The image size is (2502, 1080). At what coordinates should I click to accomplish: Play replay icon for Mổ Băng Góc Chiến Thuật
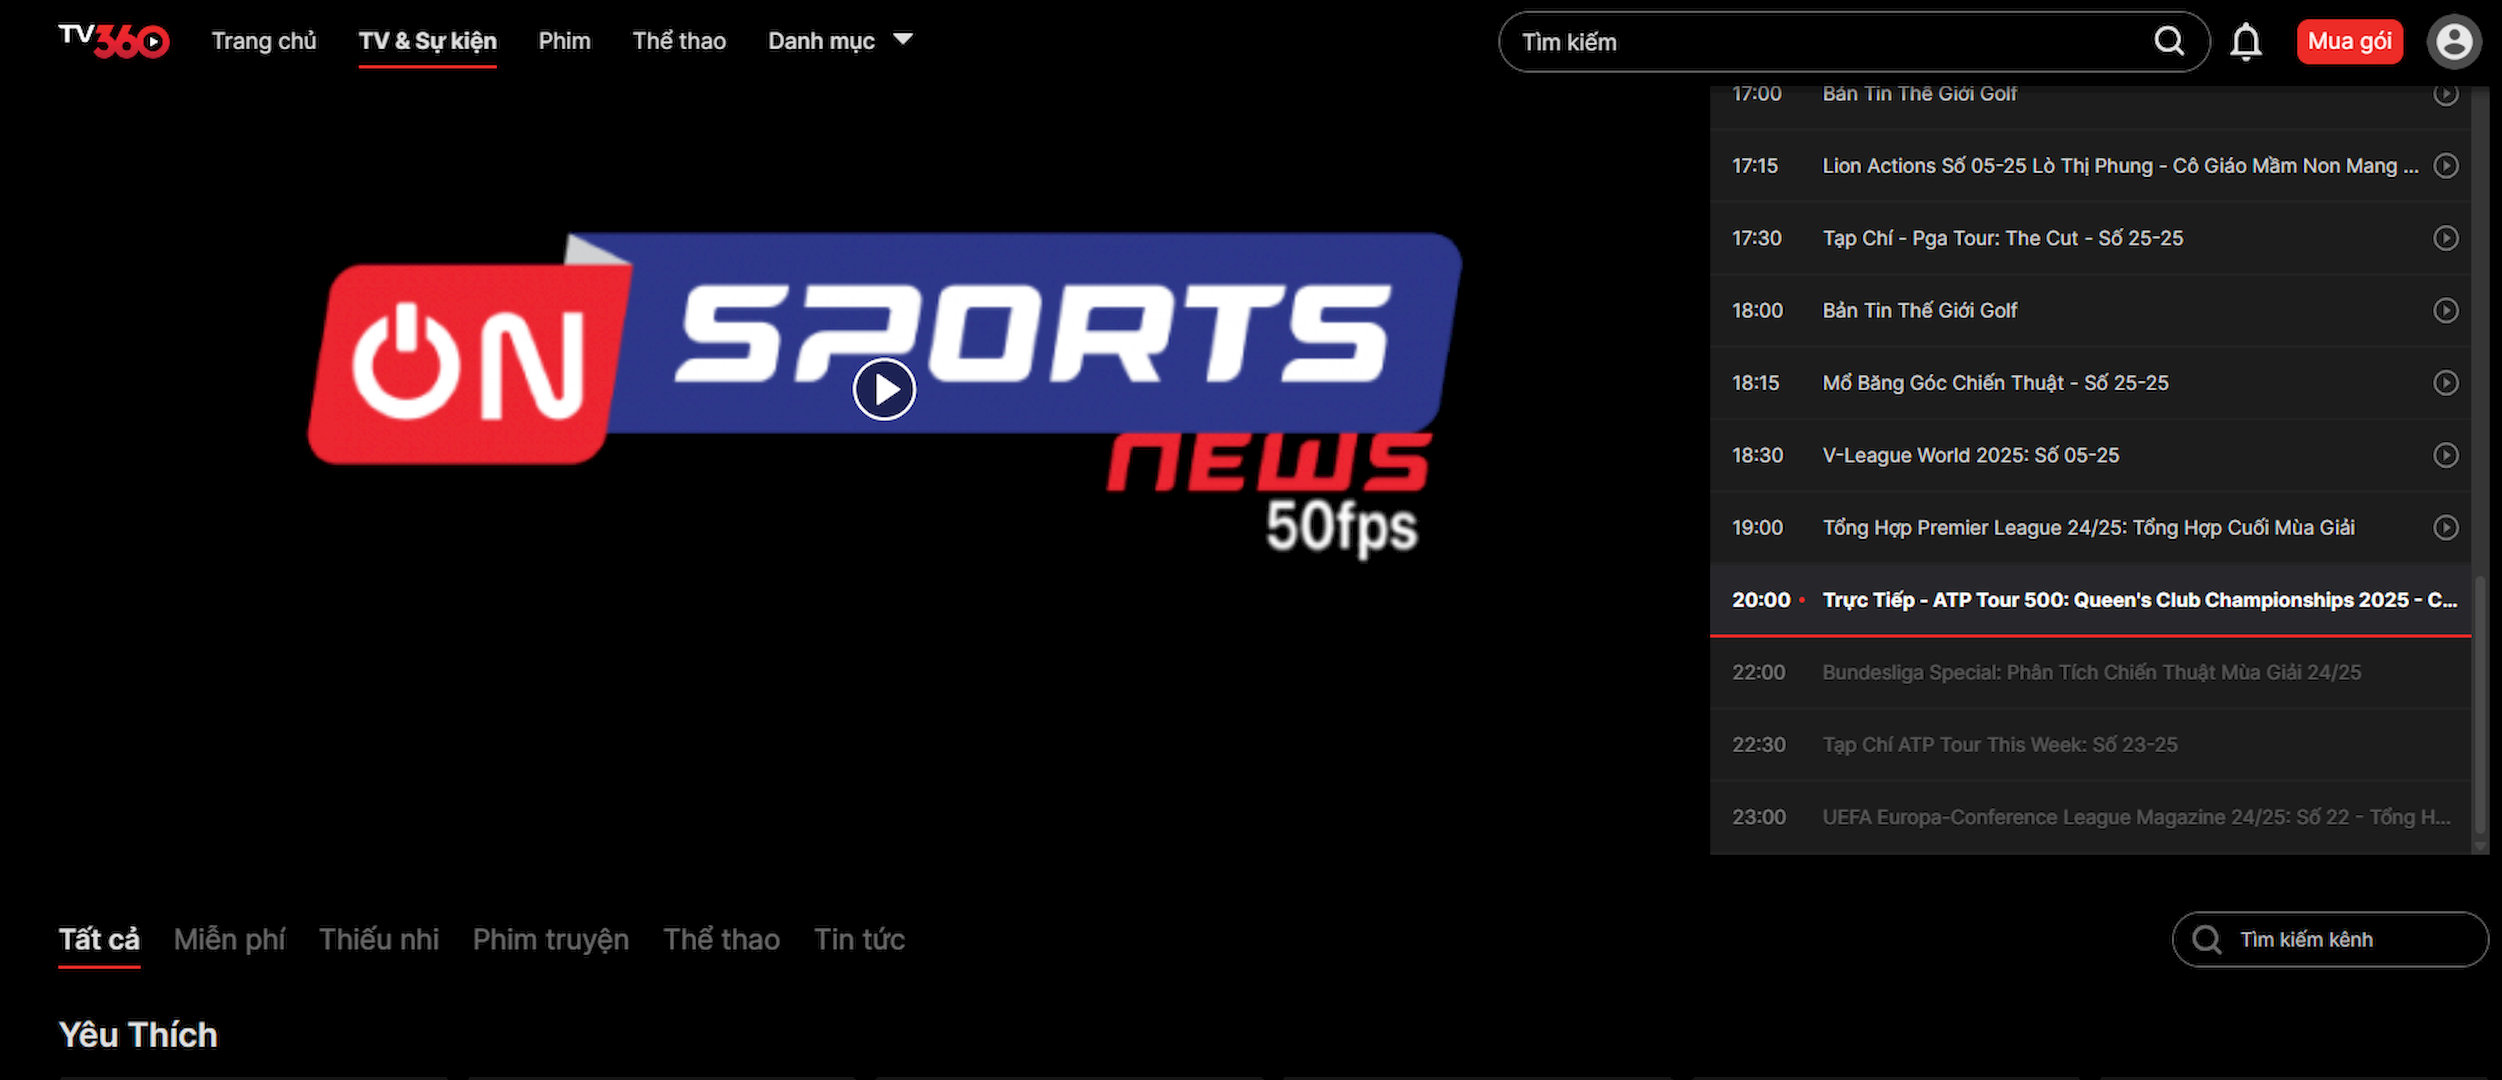(2445, 383)
